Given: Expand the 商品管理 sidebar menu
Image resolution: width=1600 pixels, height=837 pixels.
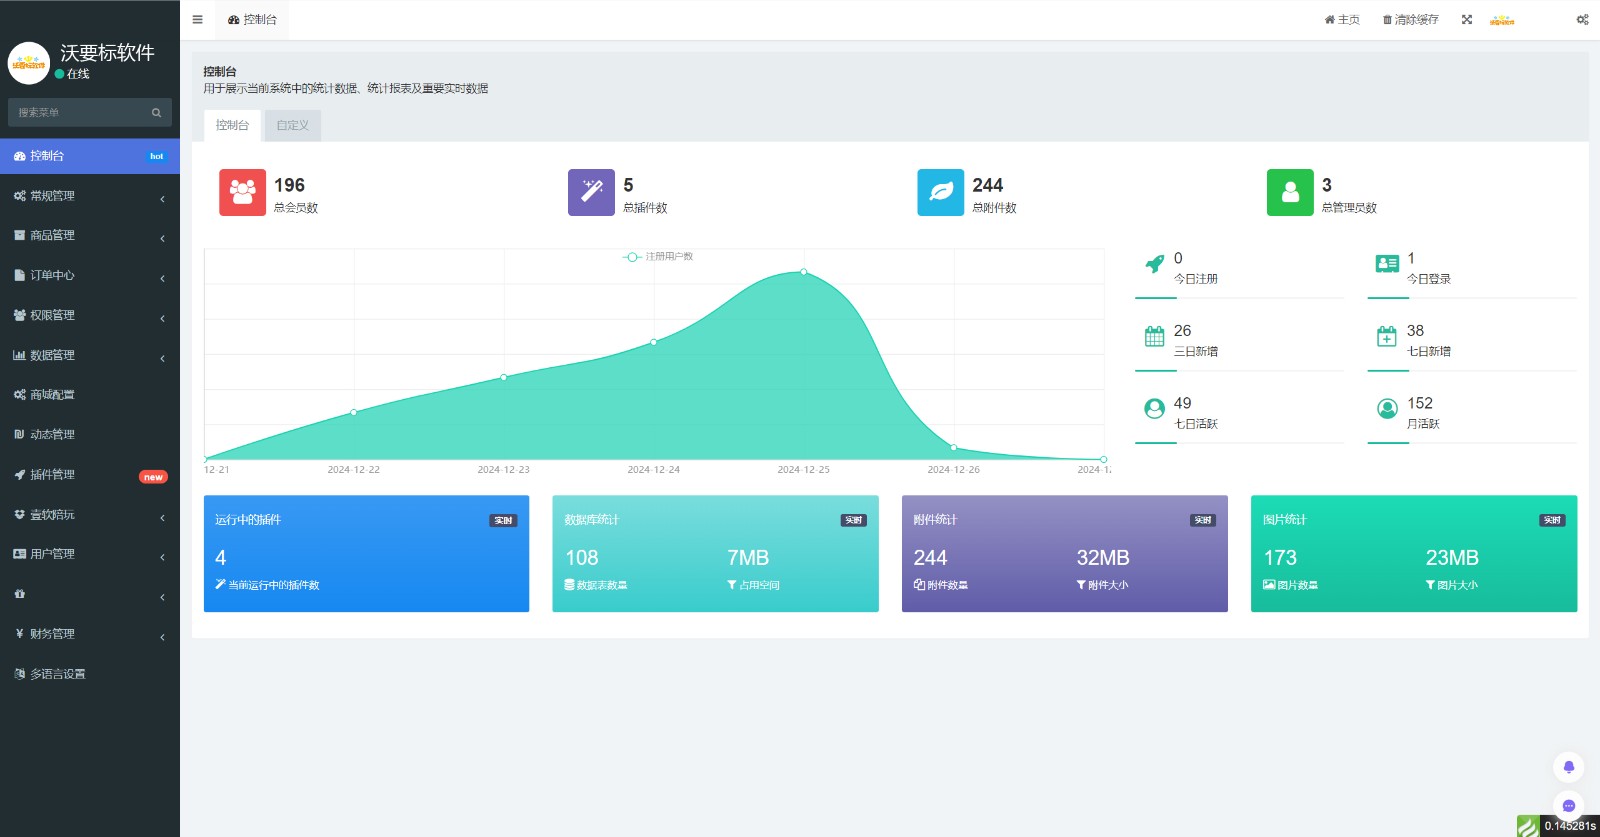Looking at the screenshot, I should [x=90, y=236].
